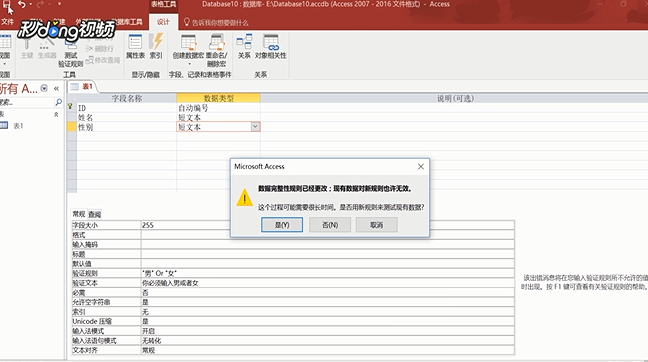This screenshot has width=648, height=362.
Task: Select the 姓名 field name cell
Action: coord(126,117)
